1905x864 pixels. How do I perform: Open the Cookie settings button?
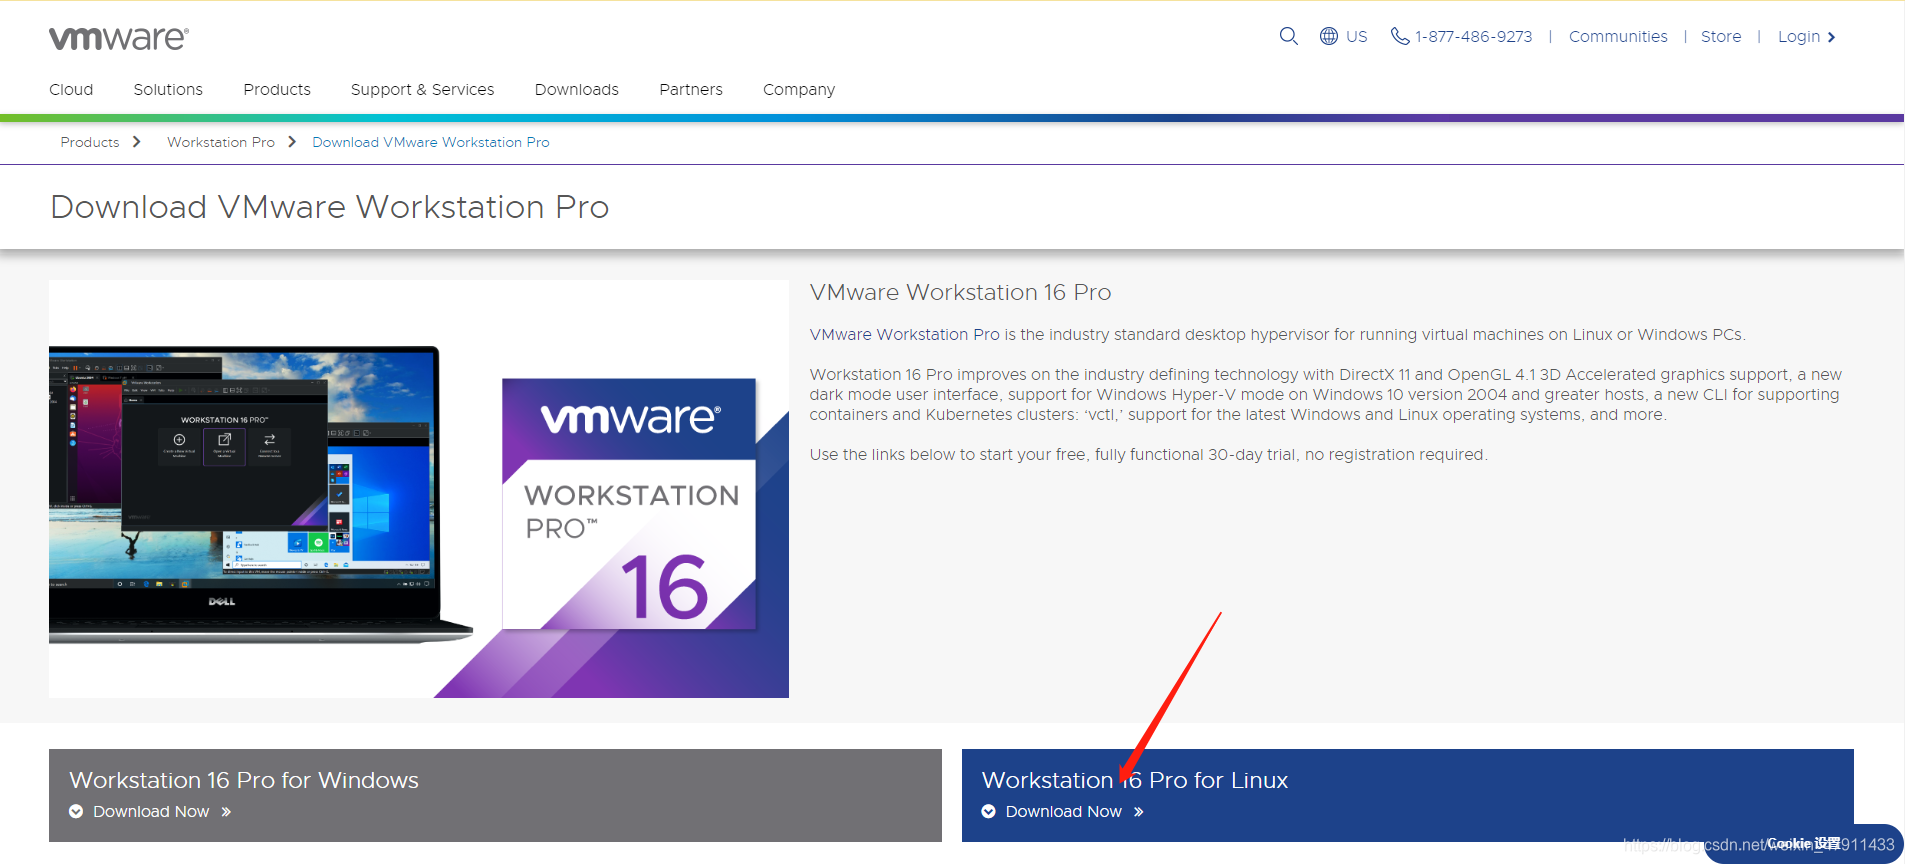click(x=1804, y=844)
